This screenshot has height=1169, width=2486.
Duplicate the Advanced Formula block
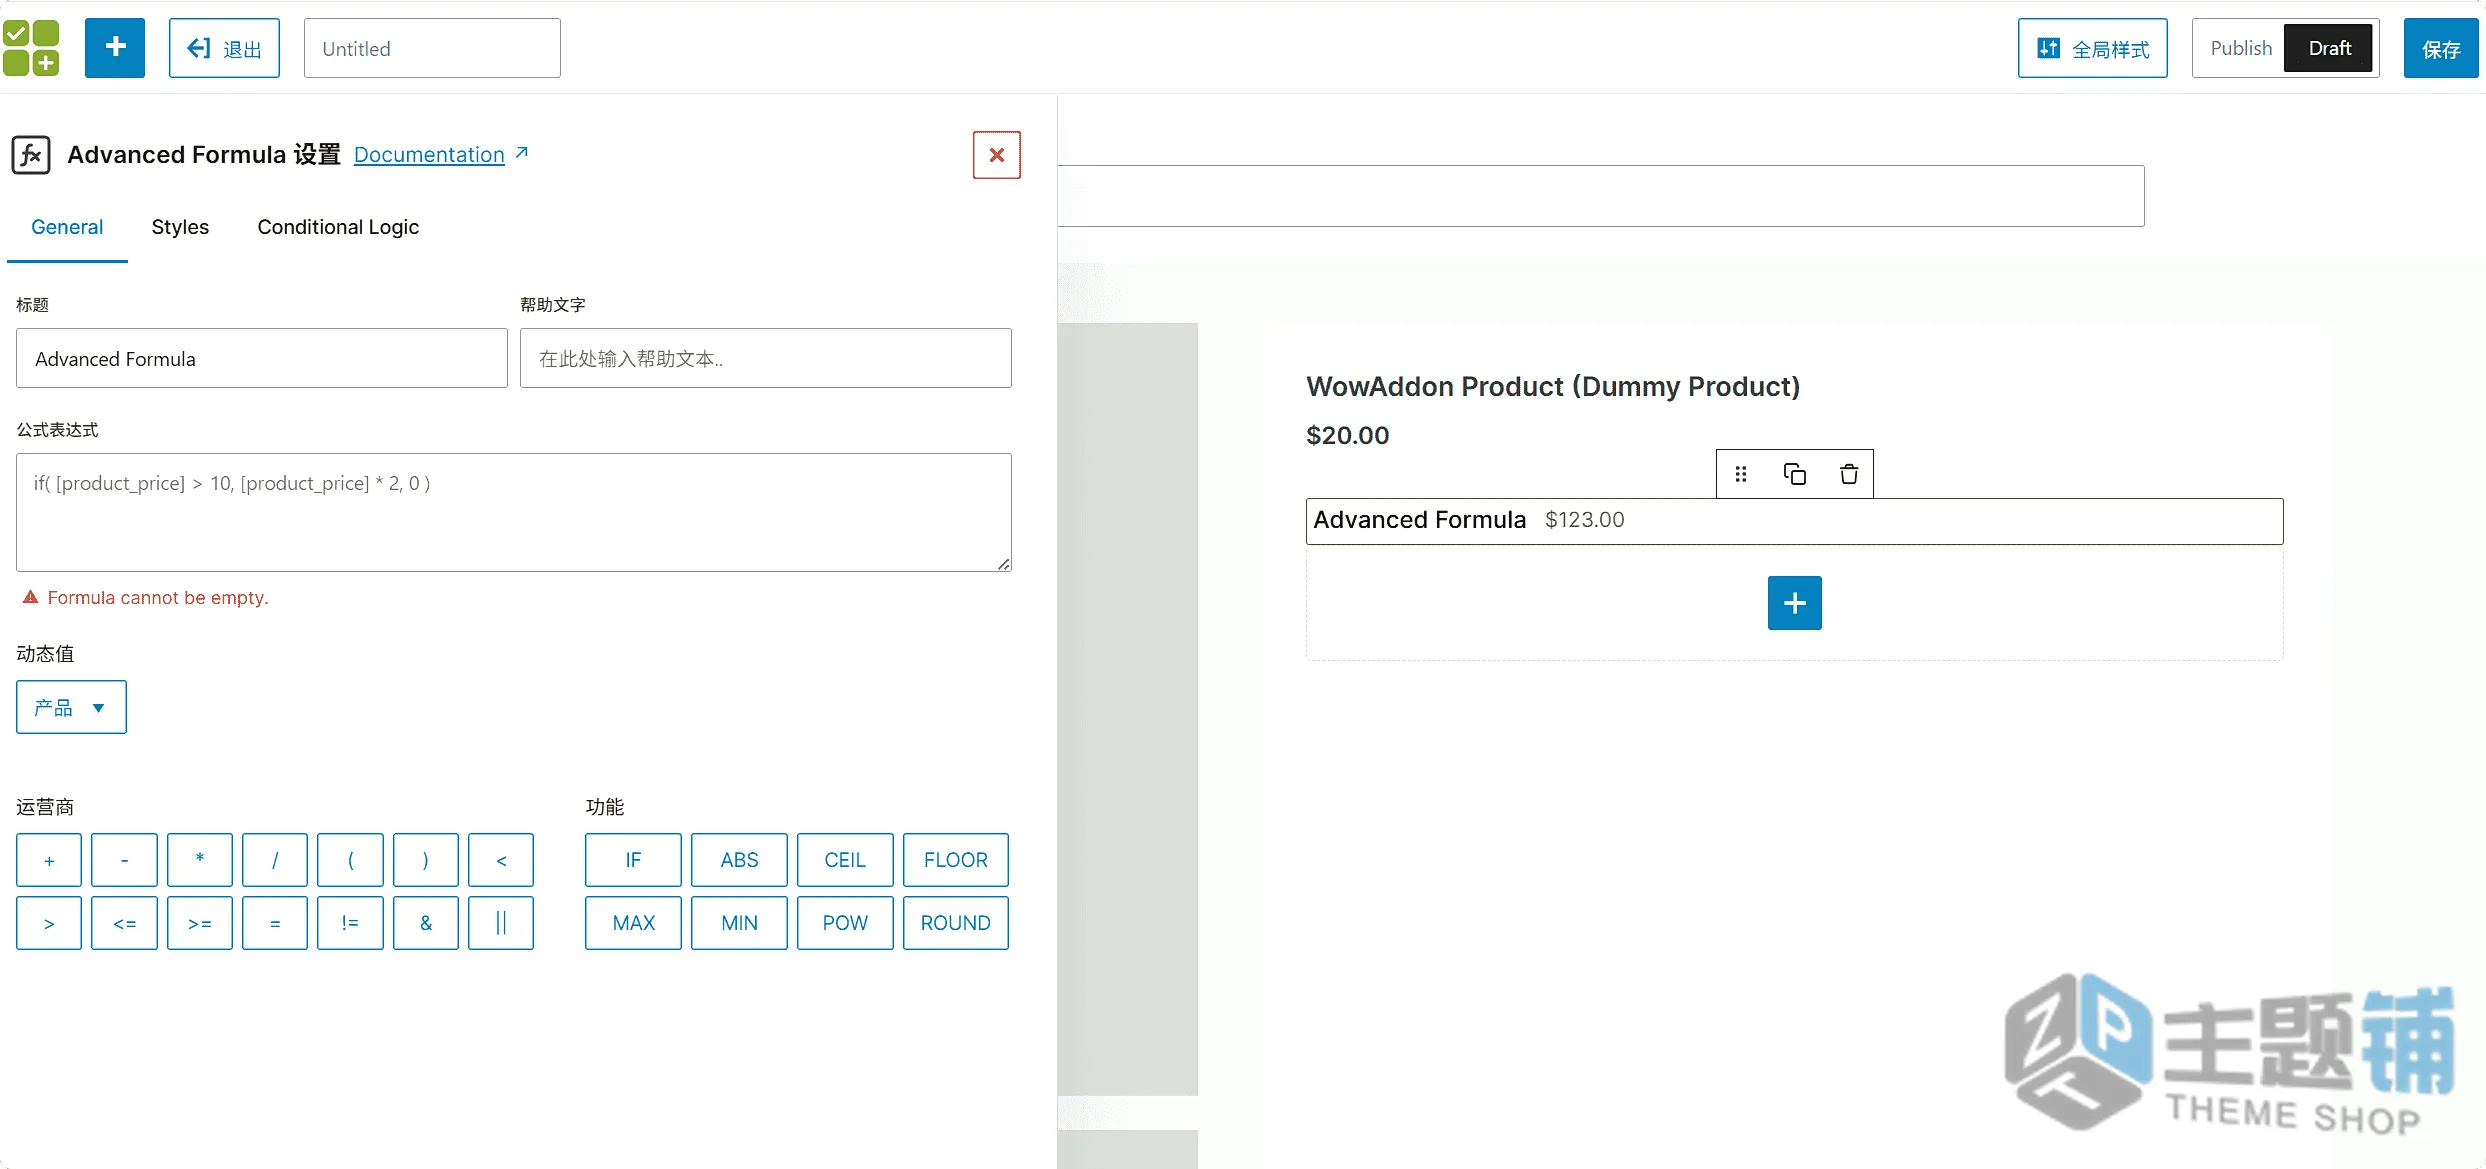[x=1795, y=474]
